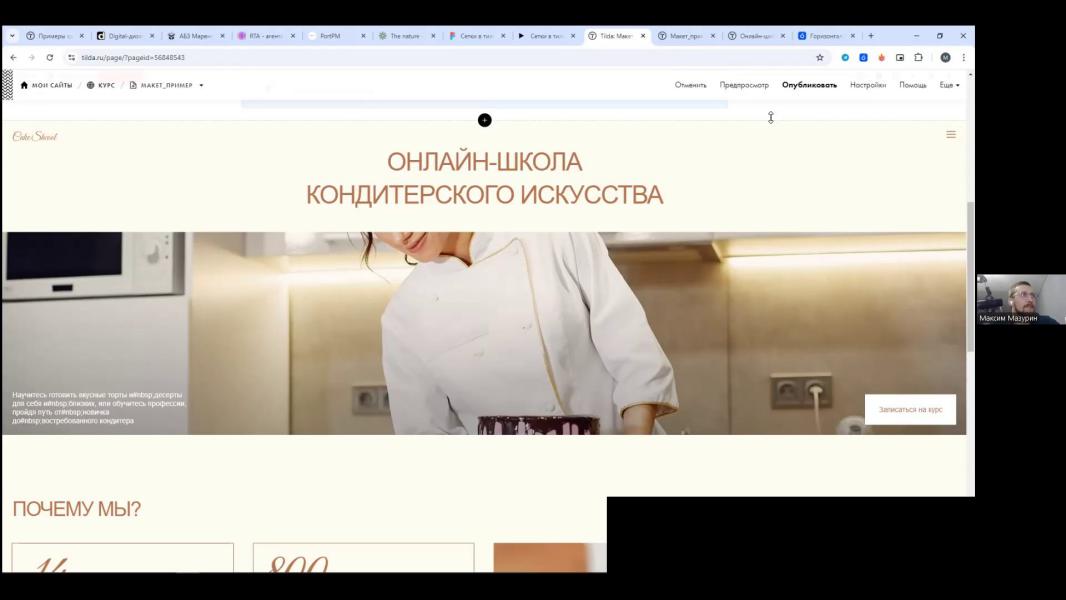Click the browser back arrow
Image resolution: width=1066 pixels, height=600 pixels.
coord(12,58)
